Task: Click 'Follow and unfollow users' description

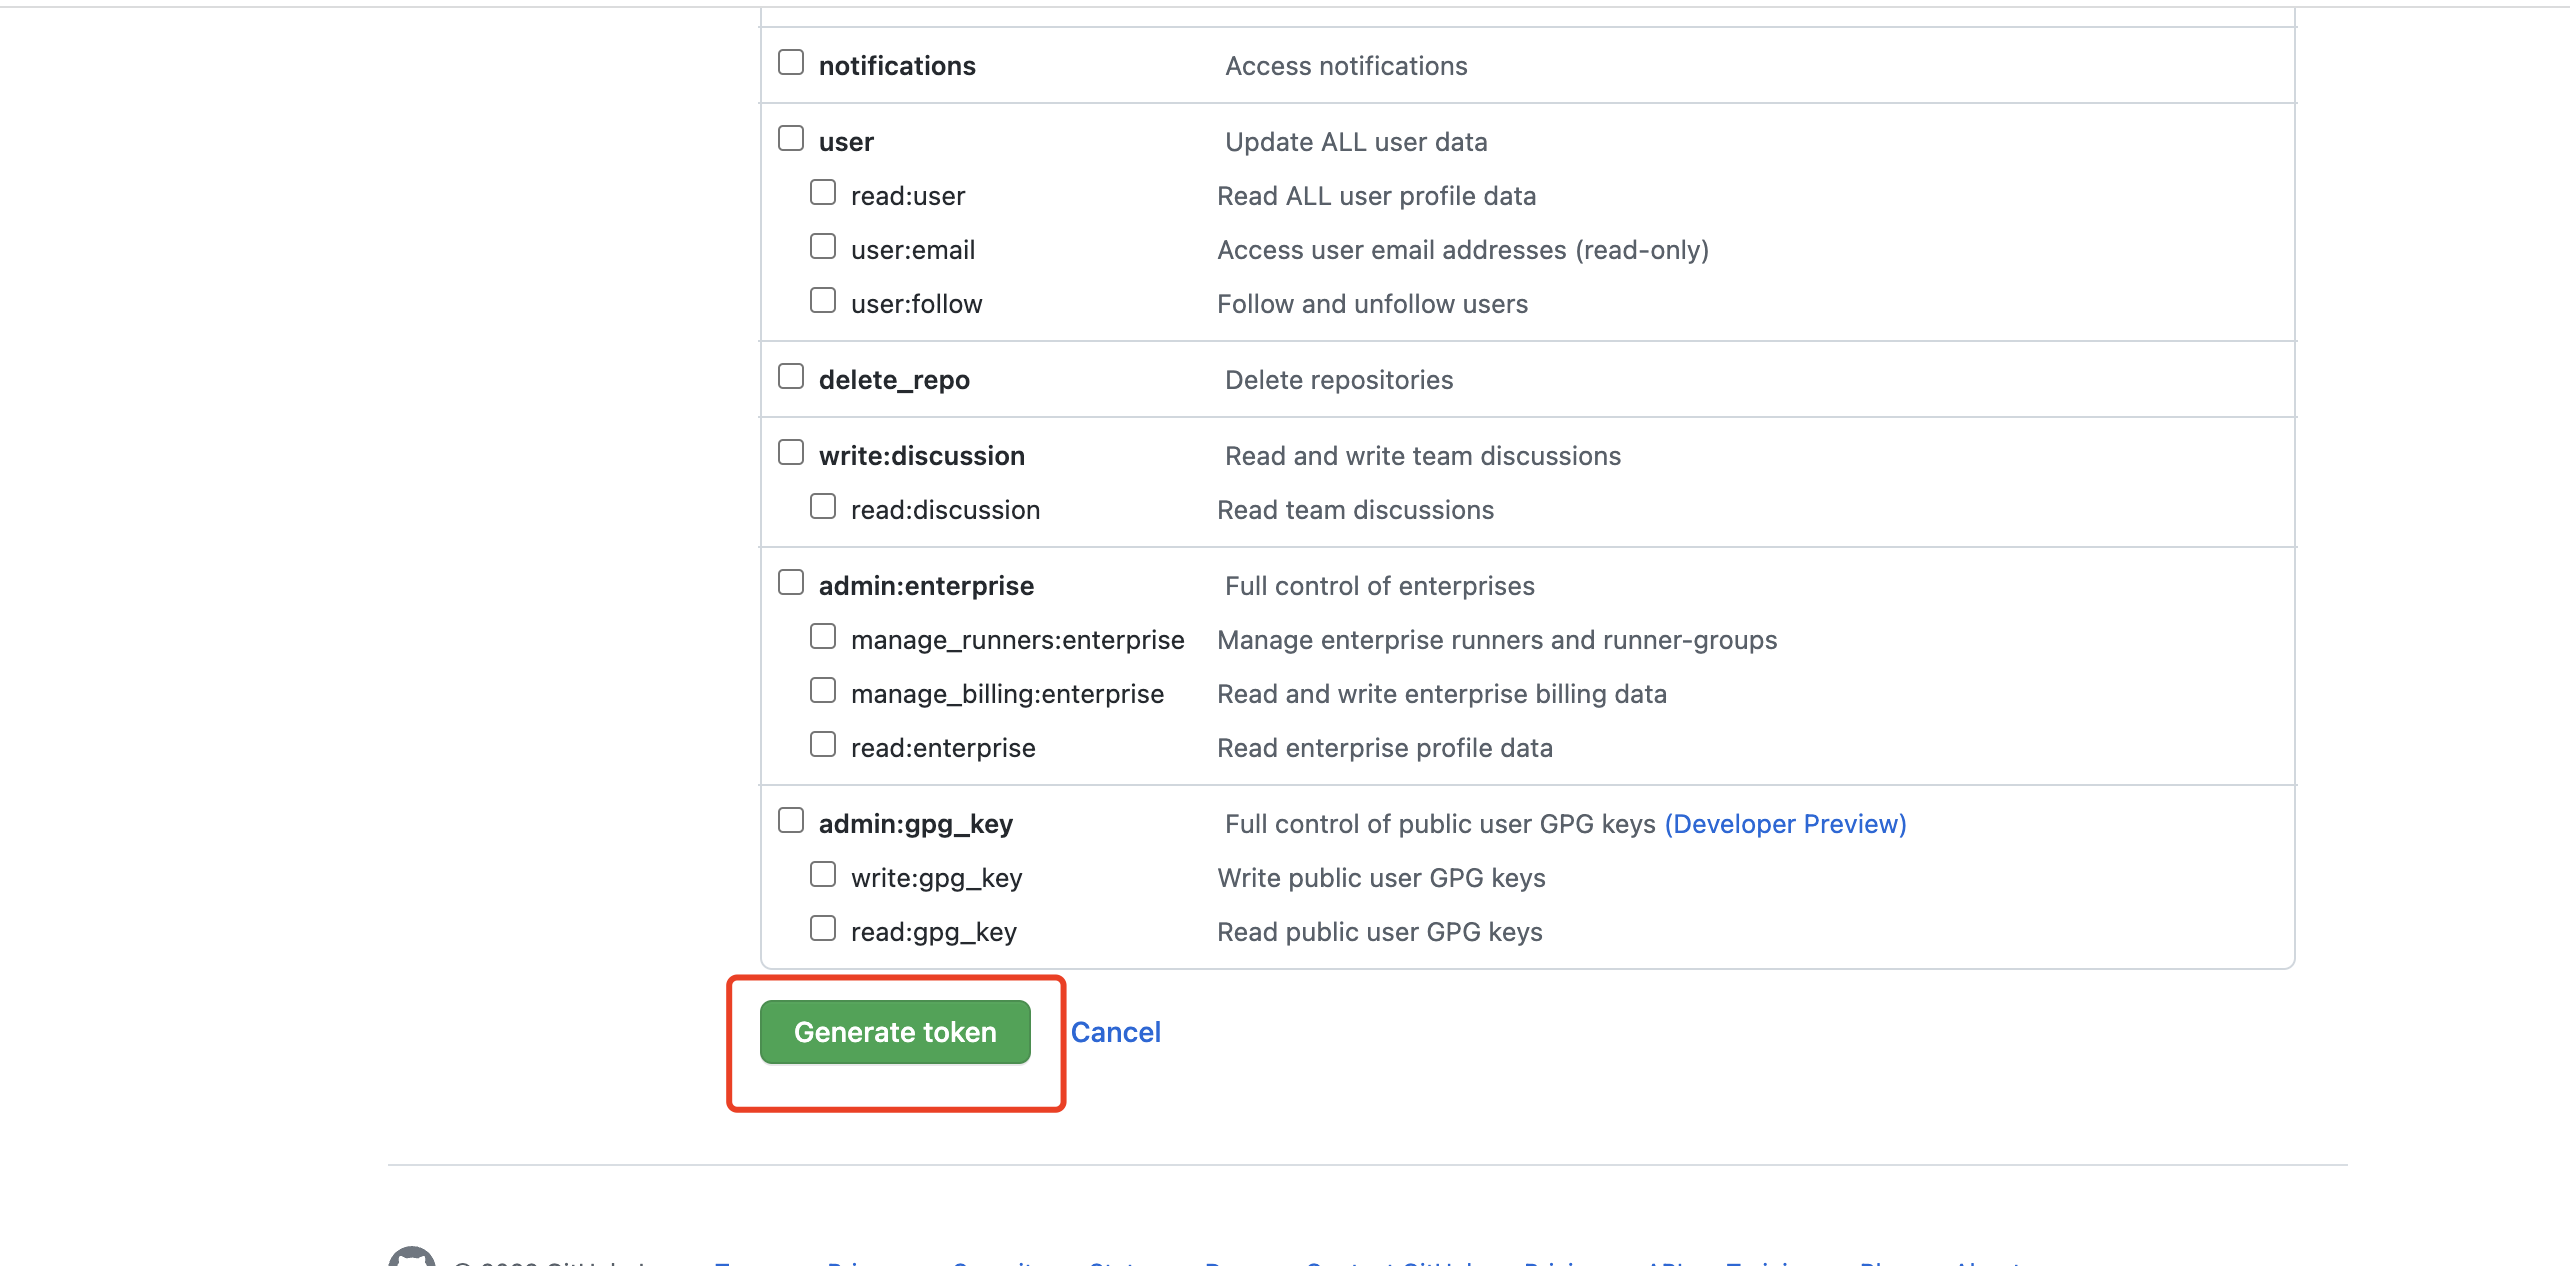Action: (x=1372, y=304)
